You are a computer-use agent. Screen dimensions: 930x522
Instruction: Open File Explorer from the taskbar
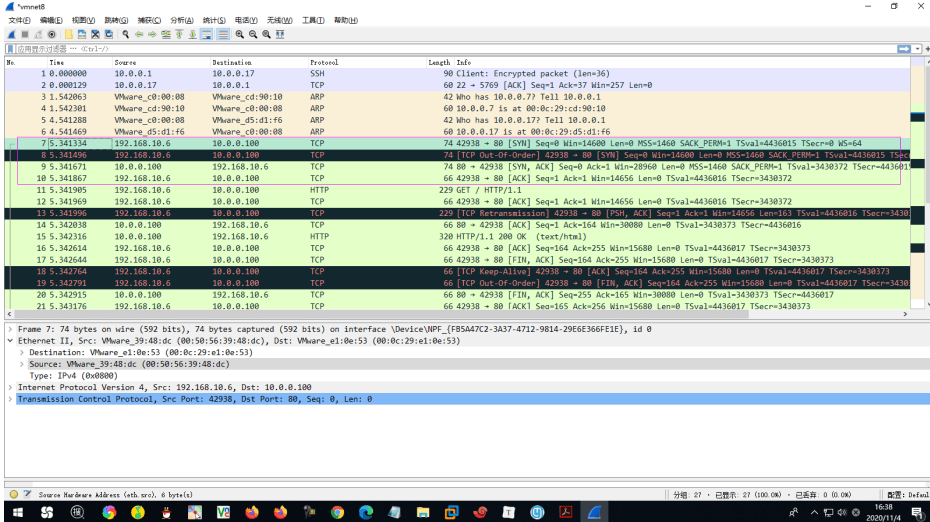[423, 512]
